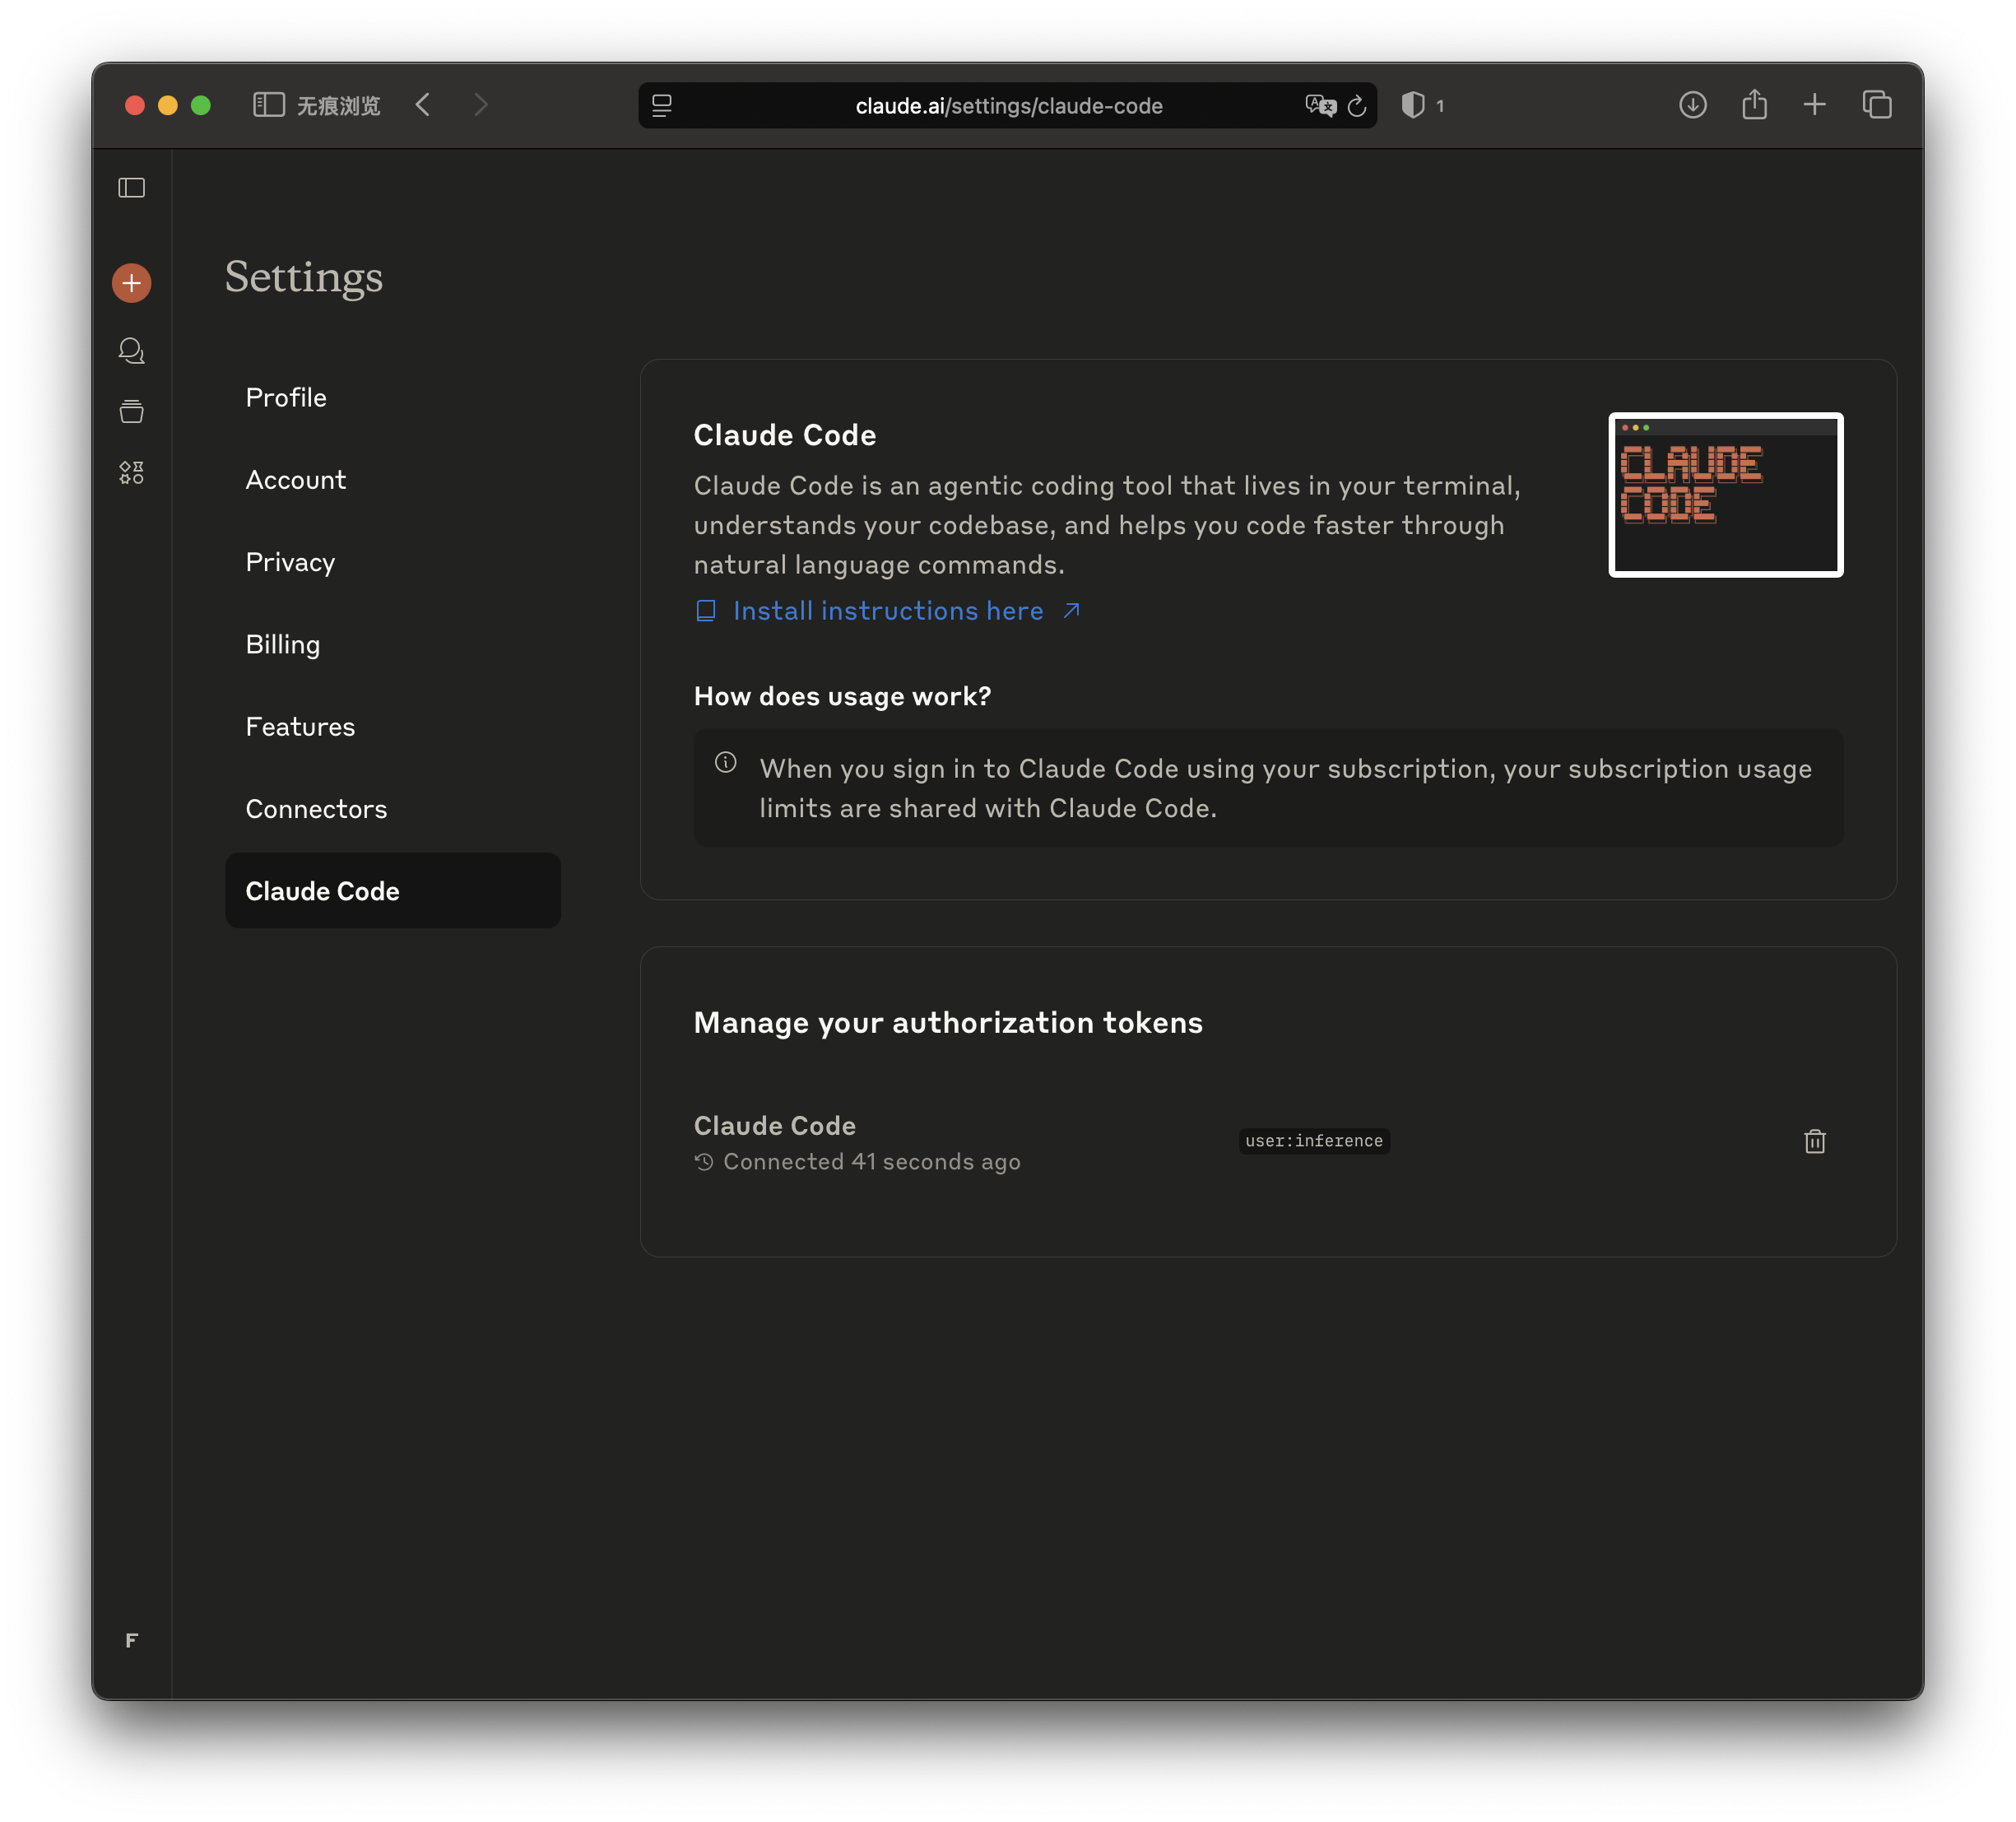
Task: Show Safari downloads
Action: [1693, 105]
